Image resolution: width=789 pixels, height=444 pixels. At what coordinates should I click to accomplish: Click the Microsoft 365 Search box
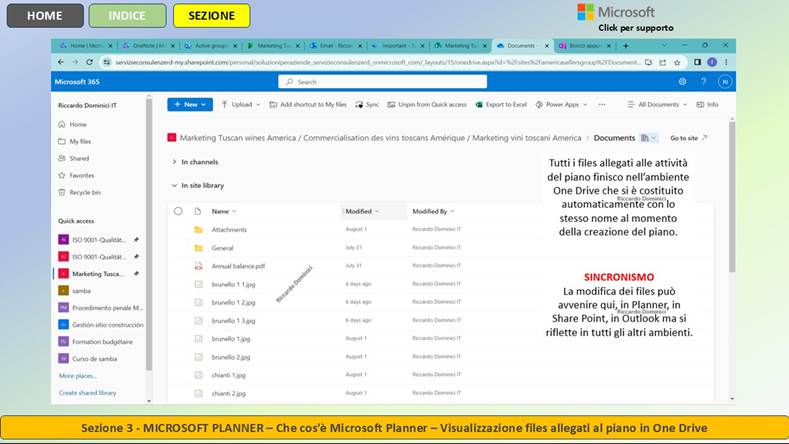pyautogui.click(x=382, y=82)
